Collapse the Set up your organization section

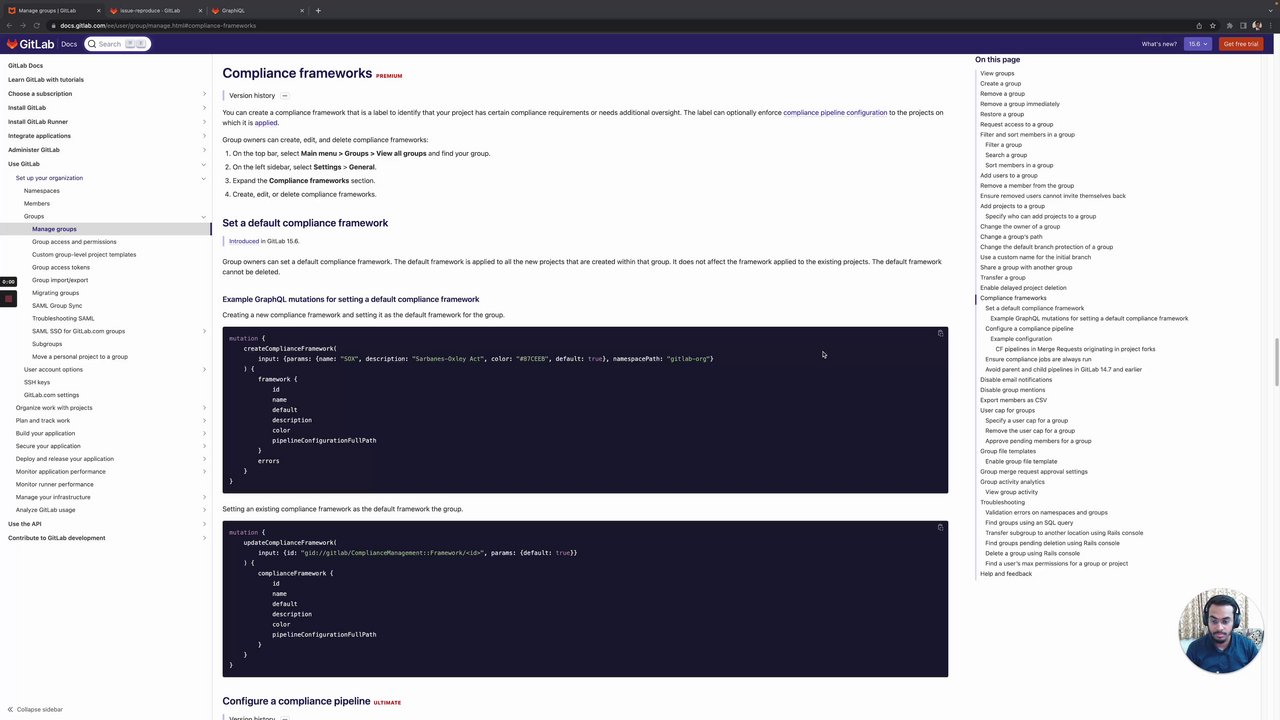pos(204,178)
